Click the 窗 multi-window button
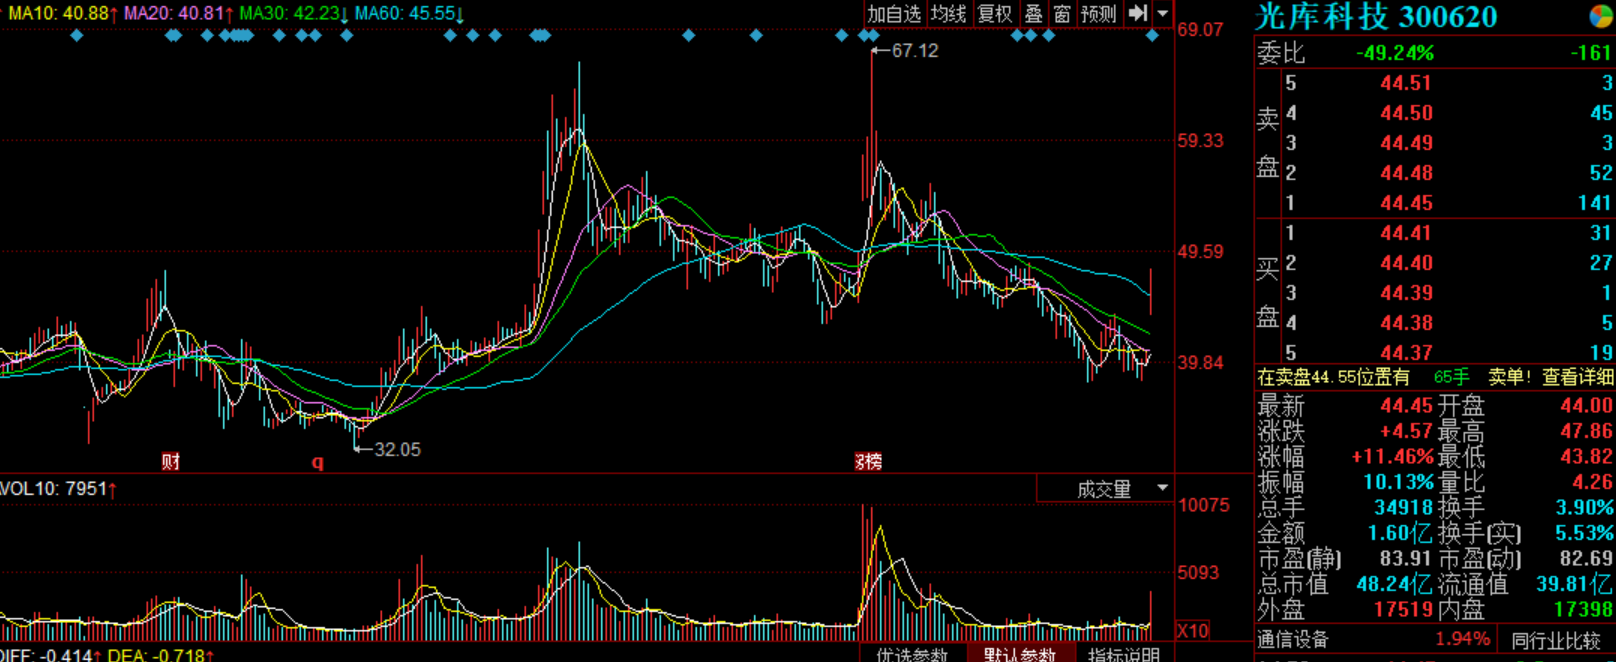Image resolution: width=1616 pixels, height=662 pixels. [1062, 14]
